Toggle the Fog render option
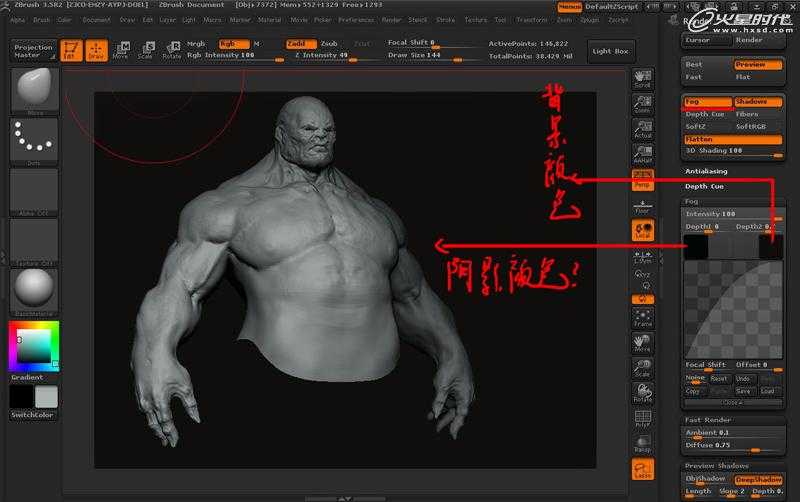The width and height of the screenshot is (800, 502). pos(706,102)
